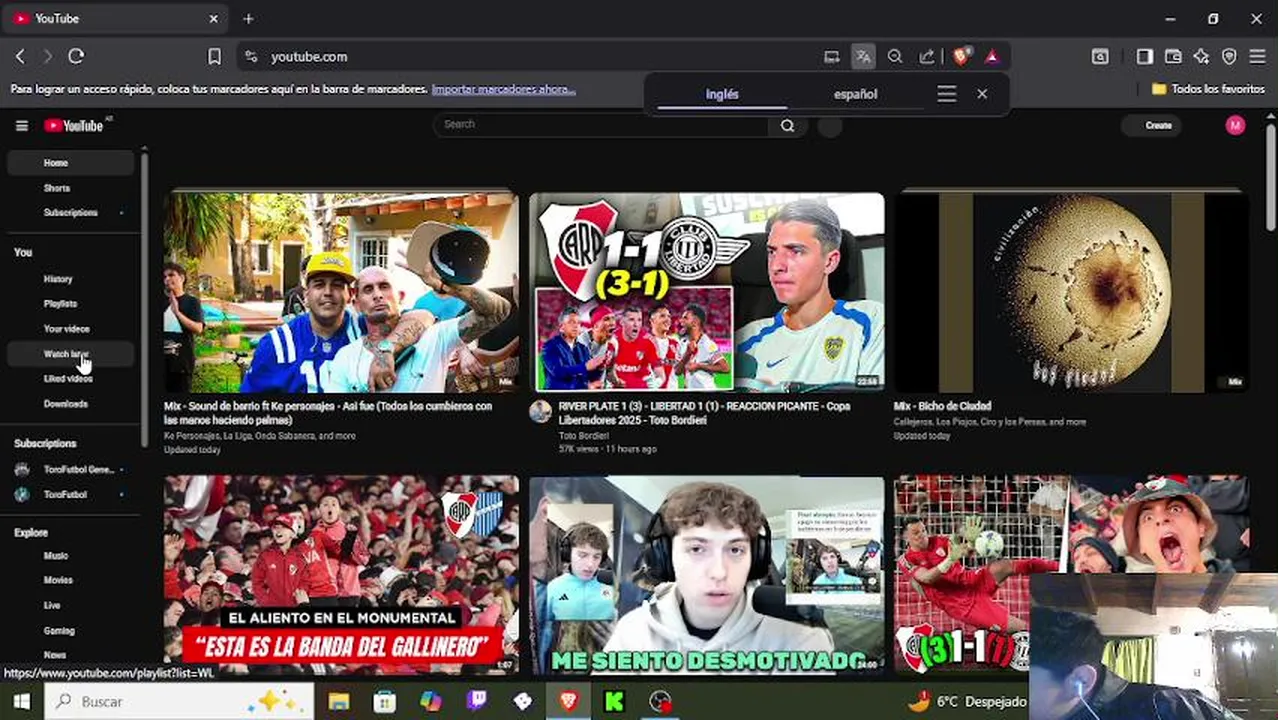Open Playlists in sidebar
This screenshot has height=720, width=1278.
tap(70, 304)
